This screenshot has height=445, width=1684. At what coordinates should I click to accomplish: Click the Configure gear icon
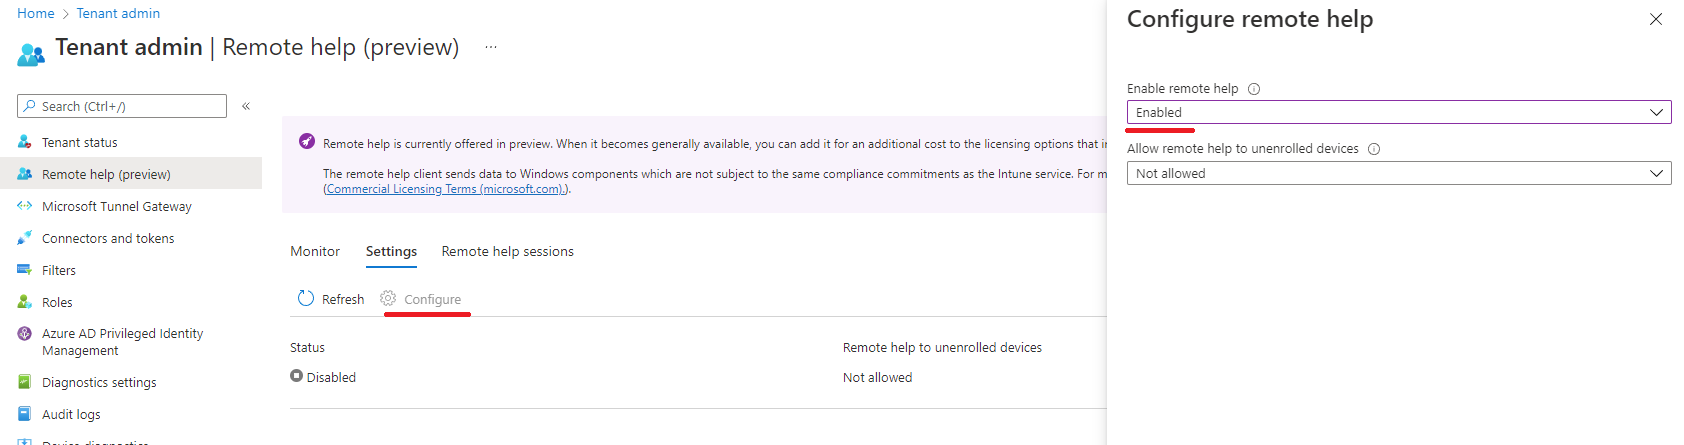pyautogui.click(x=388, y=299)
